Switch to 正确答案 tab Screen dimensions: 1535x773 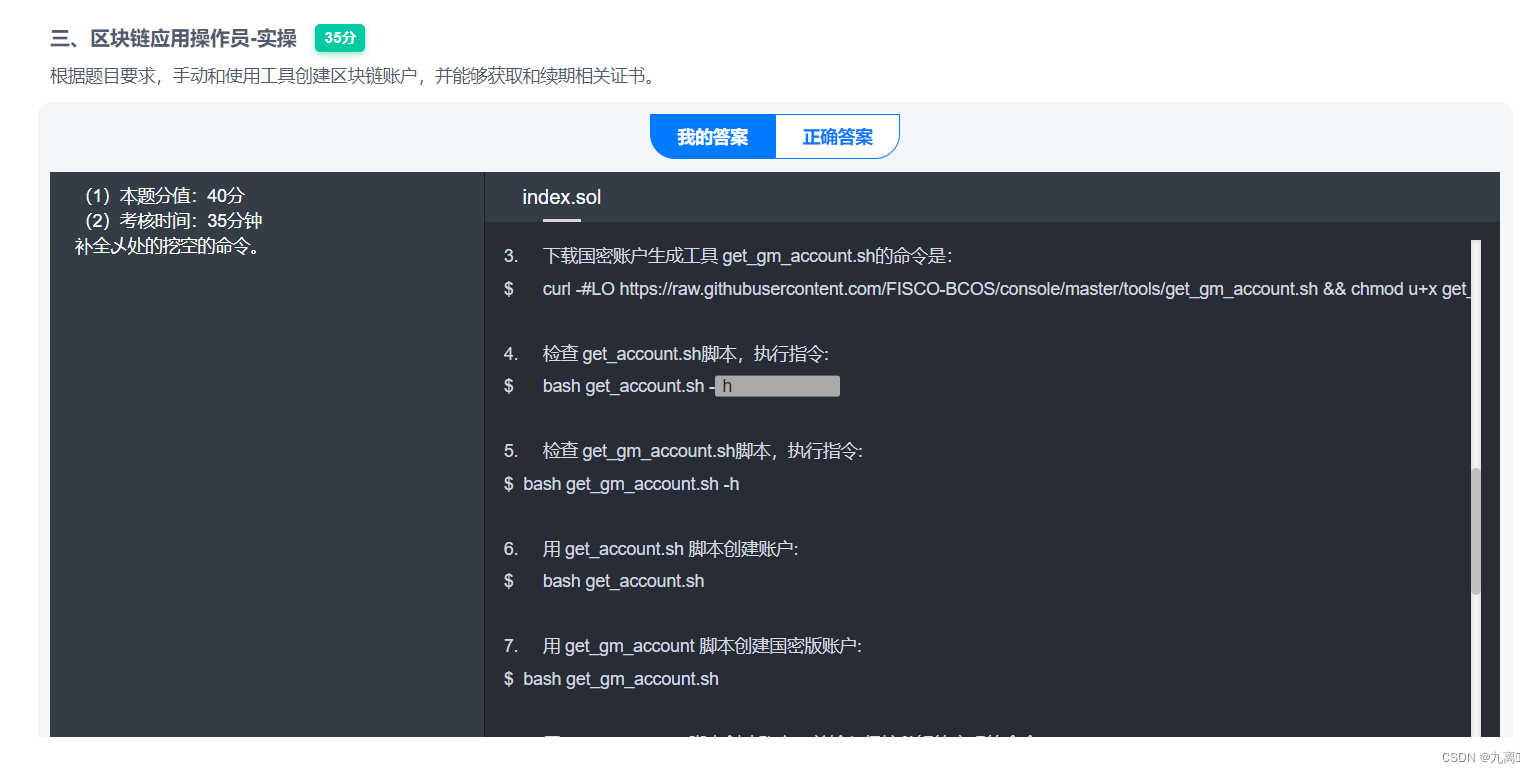click(x=838, y=137)
